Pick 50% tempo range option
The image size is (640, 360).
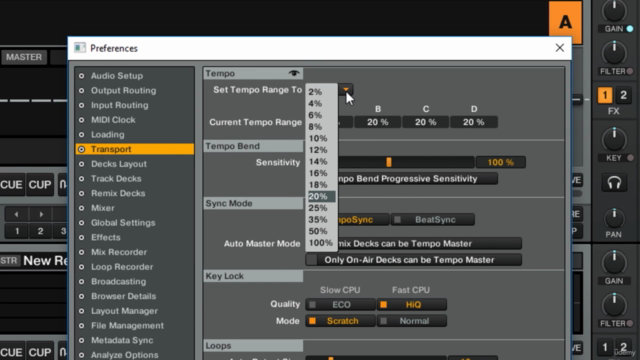coord(318,231)
